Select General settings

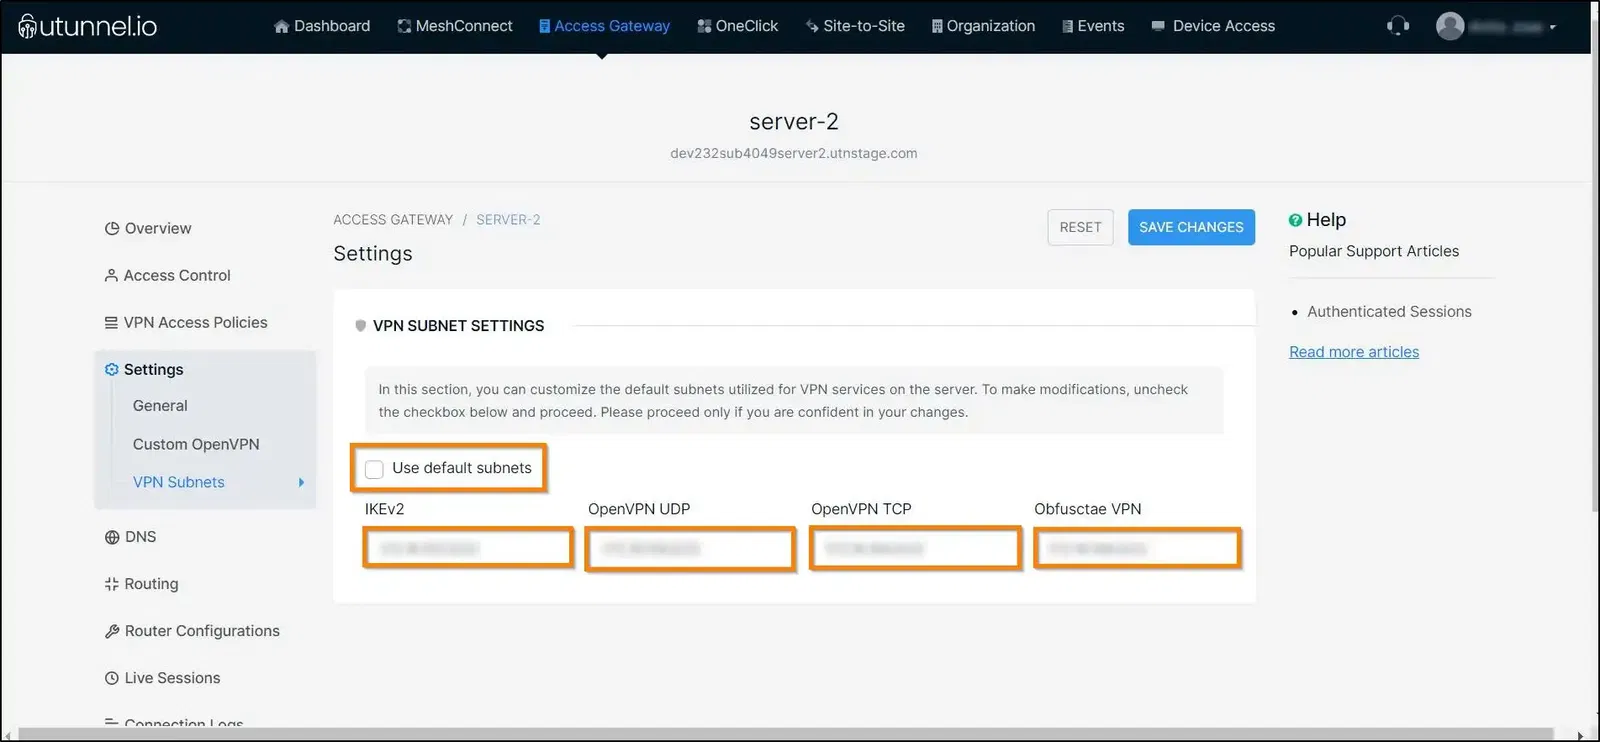click(160, 405)
